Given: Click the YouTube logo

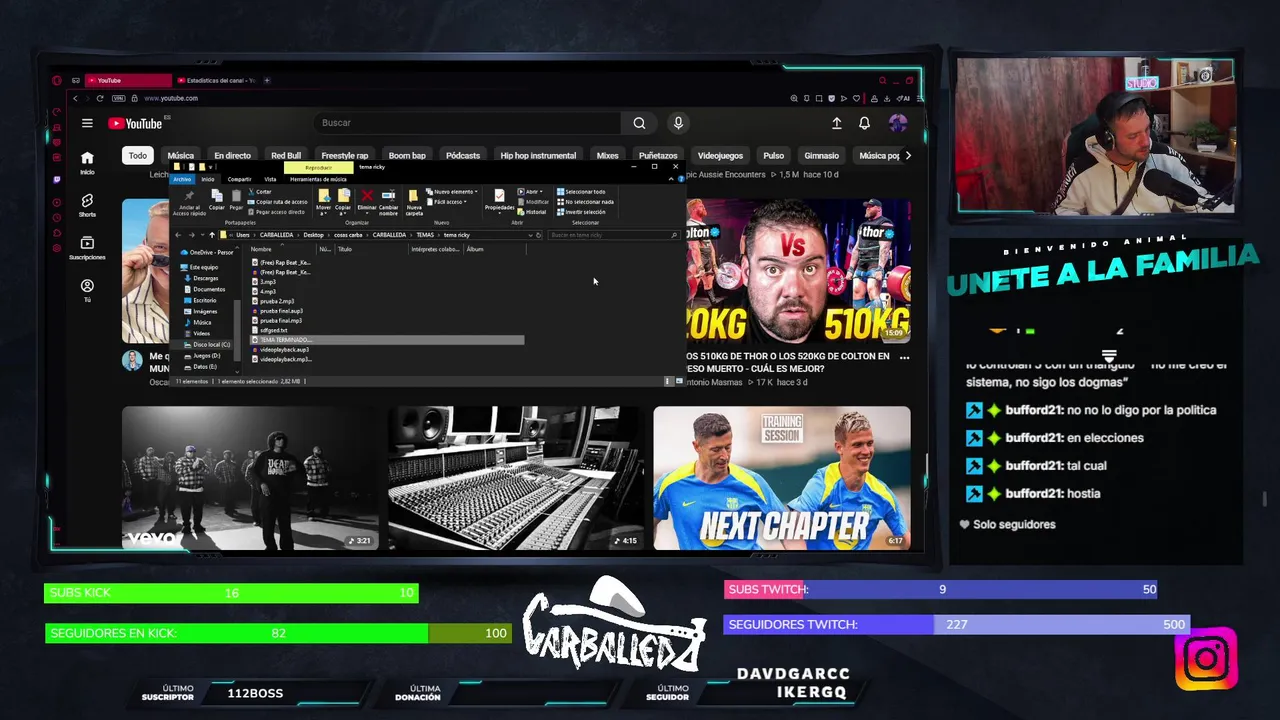Looking at the screenshot, I should [135, 123].
